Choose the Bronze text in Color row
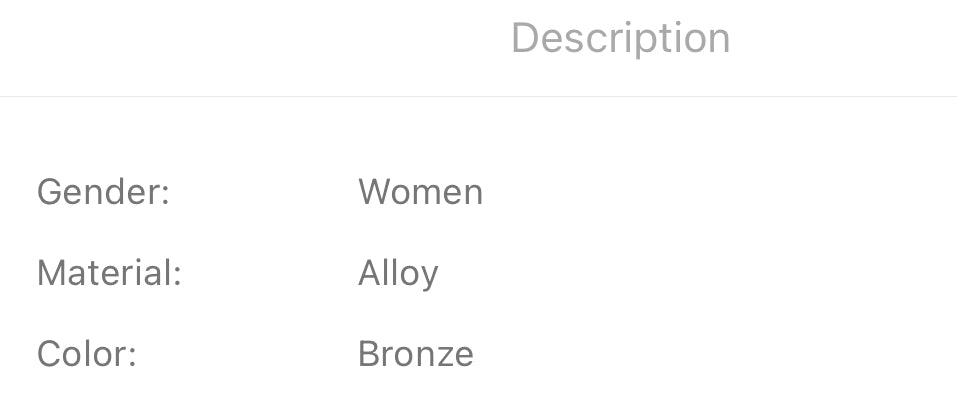The height and width of the screenshot is (402, 957). click(415, 354)
